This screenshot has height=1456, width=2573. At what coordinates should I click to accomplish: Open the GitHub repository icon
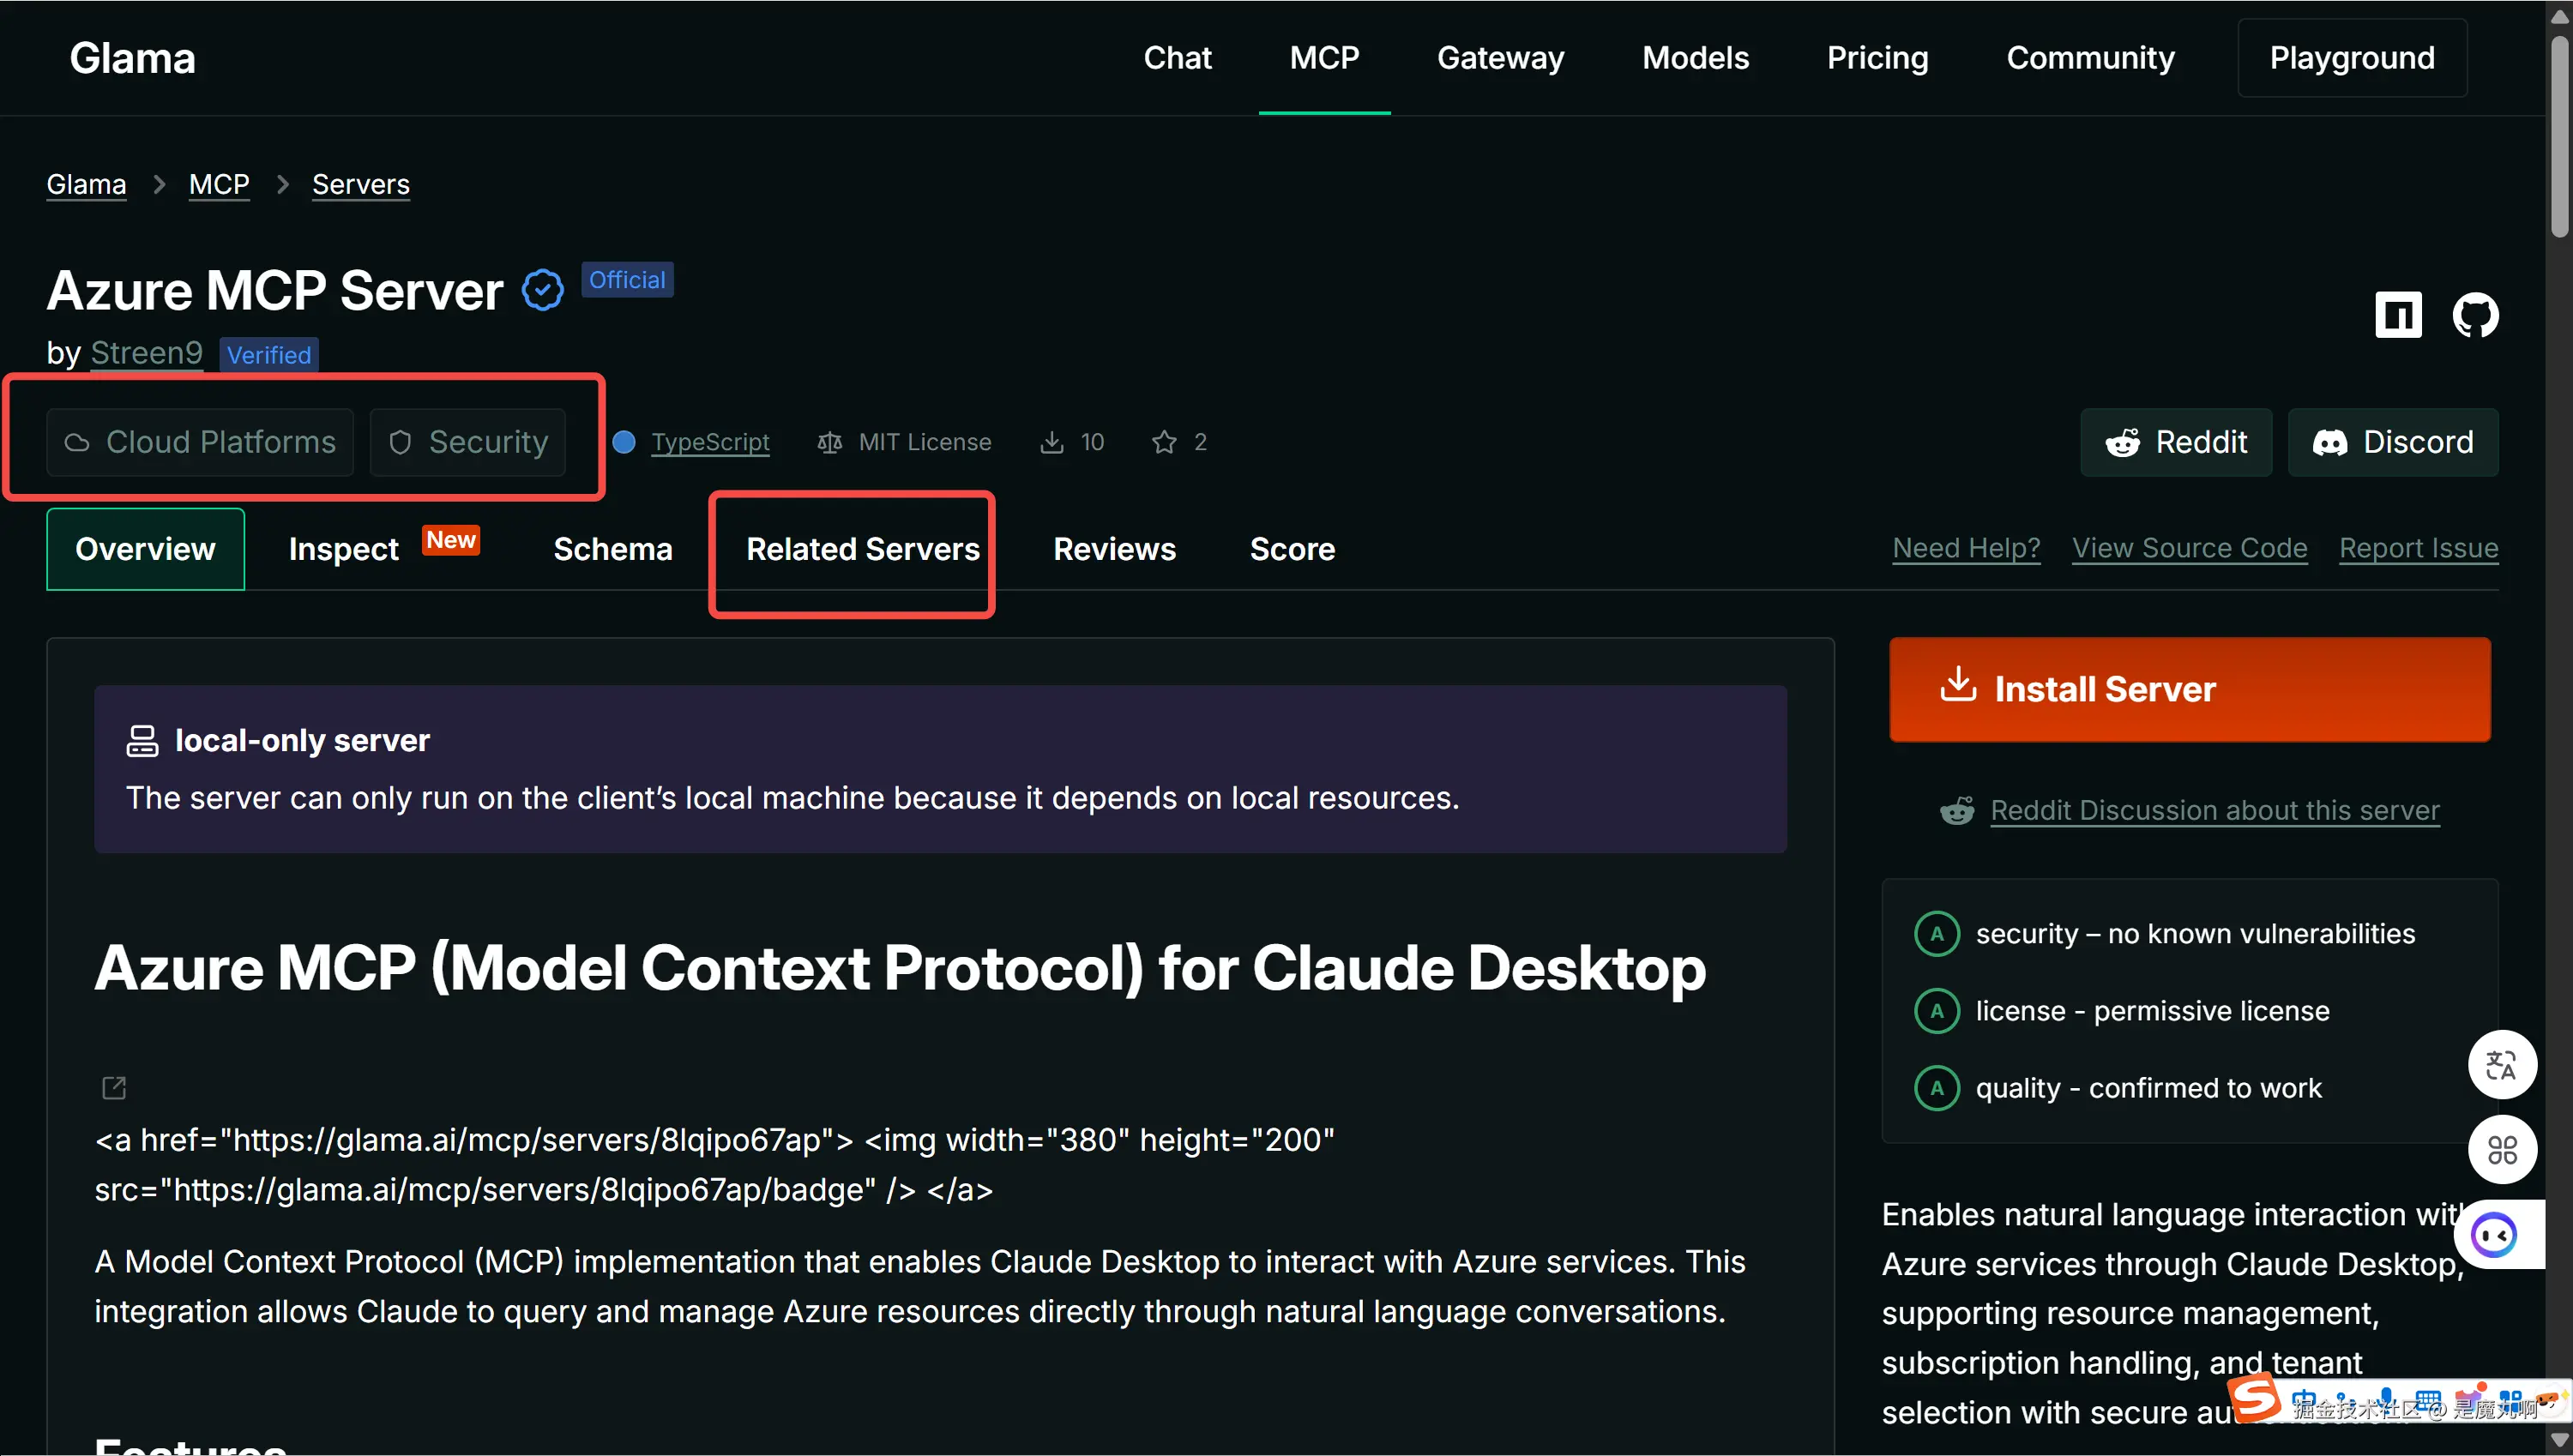[x=2475, y=315]
